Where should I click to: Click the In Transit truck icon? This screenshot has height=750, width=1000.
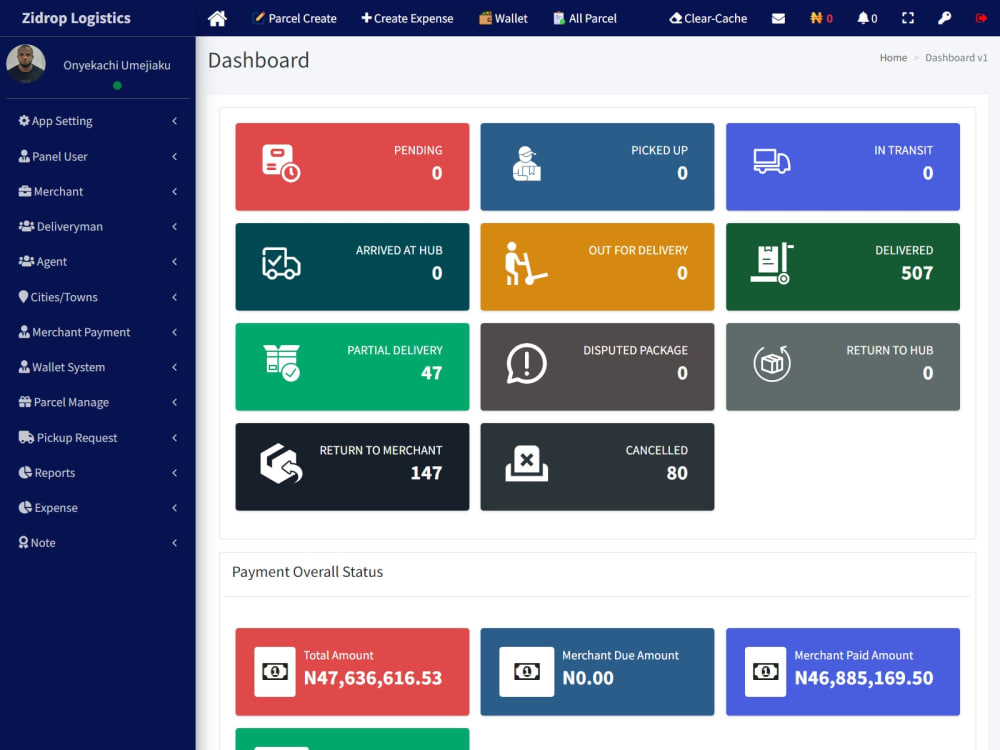point(772,161)
